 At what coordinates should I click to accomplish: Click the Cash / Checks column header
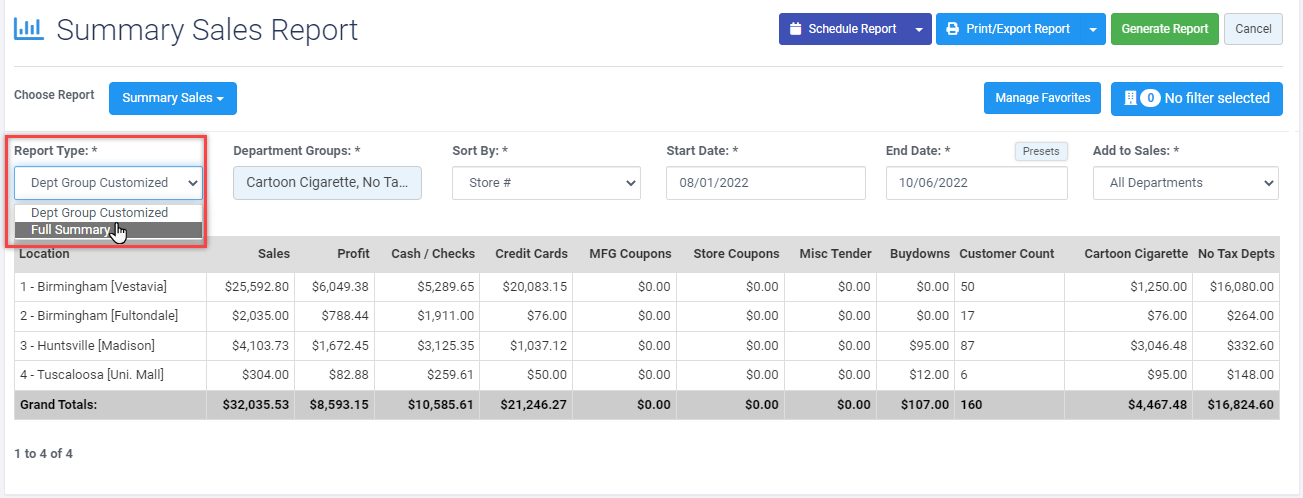click(x=432, y=254)
